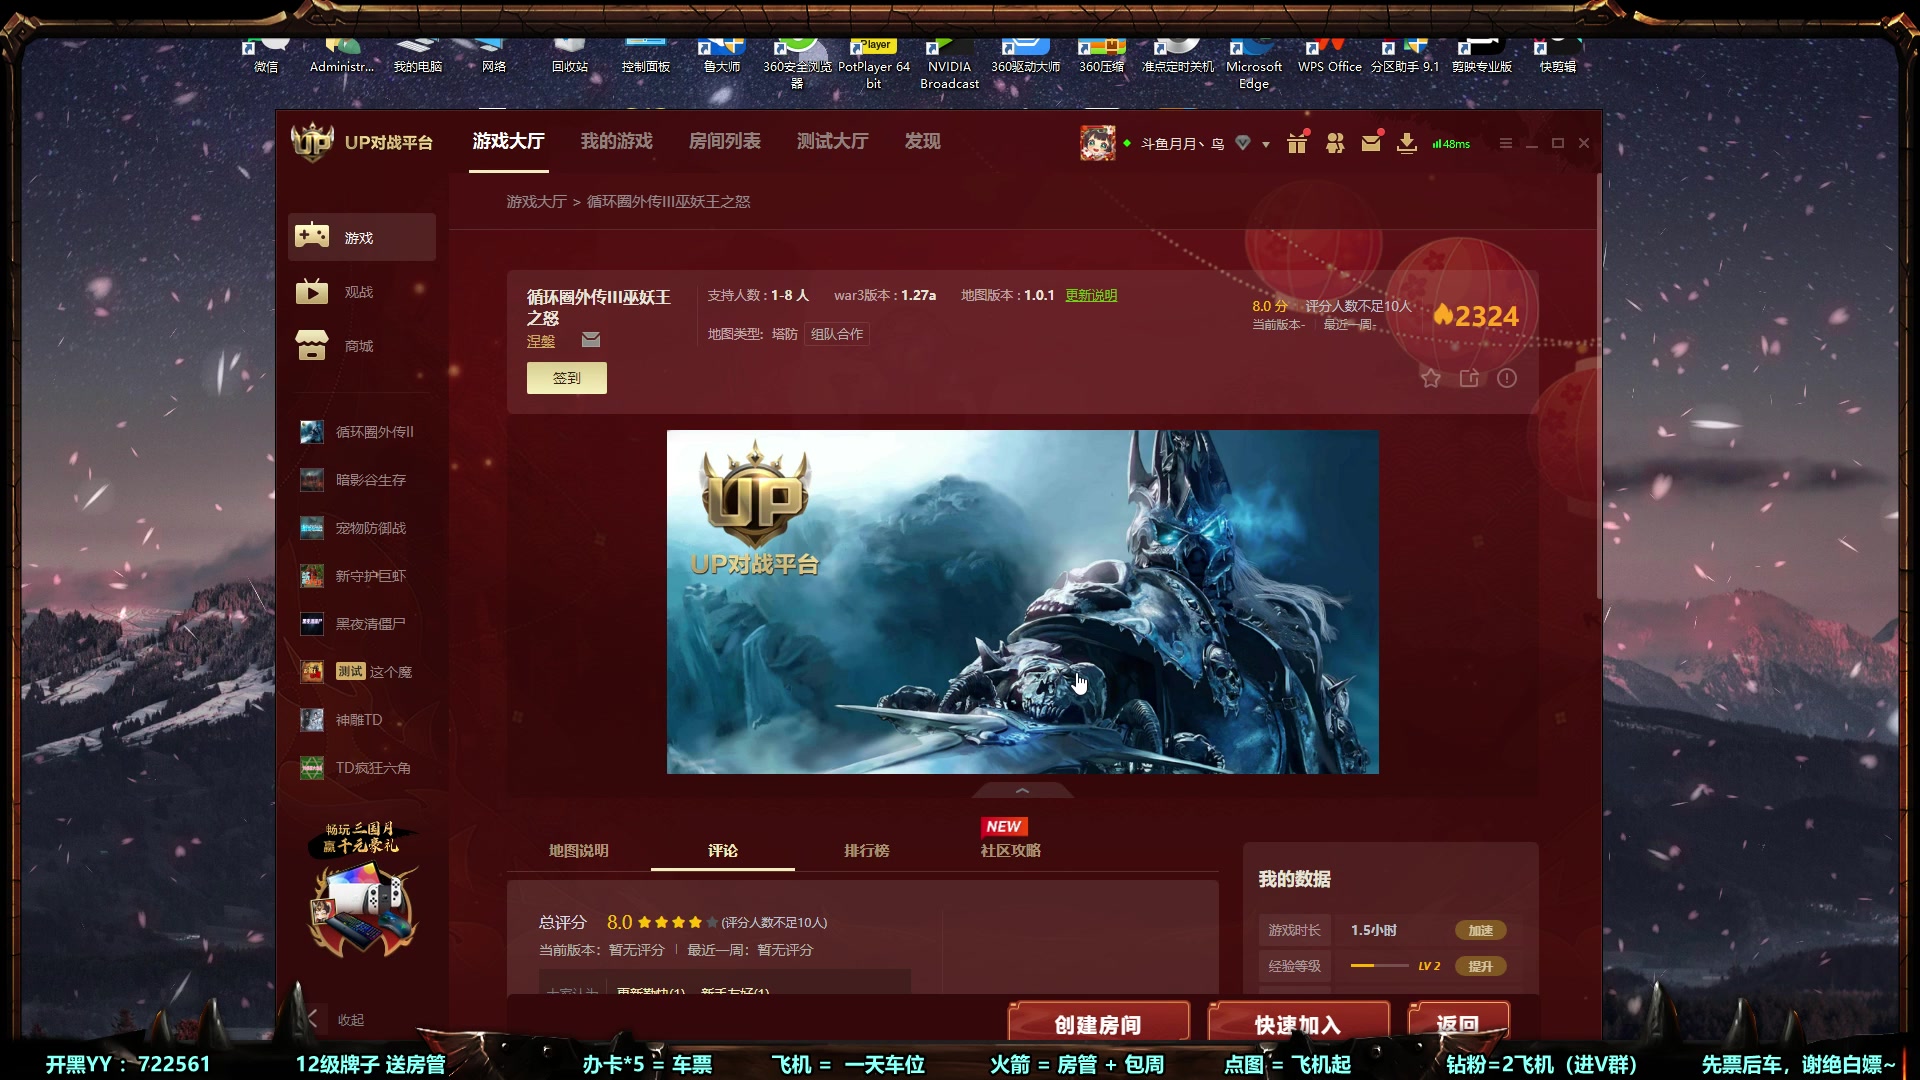
Task: Collapse sidebar via 收起
Action: pos(337,1019)
